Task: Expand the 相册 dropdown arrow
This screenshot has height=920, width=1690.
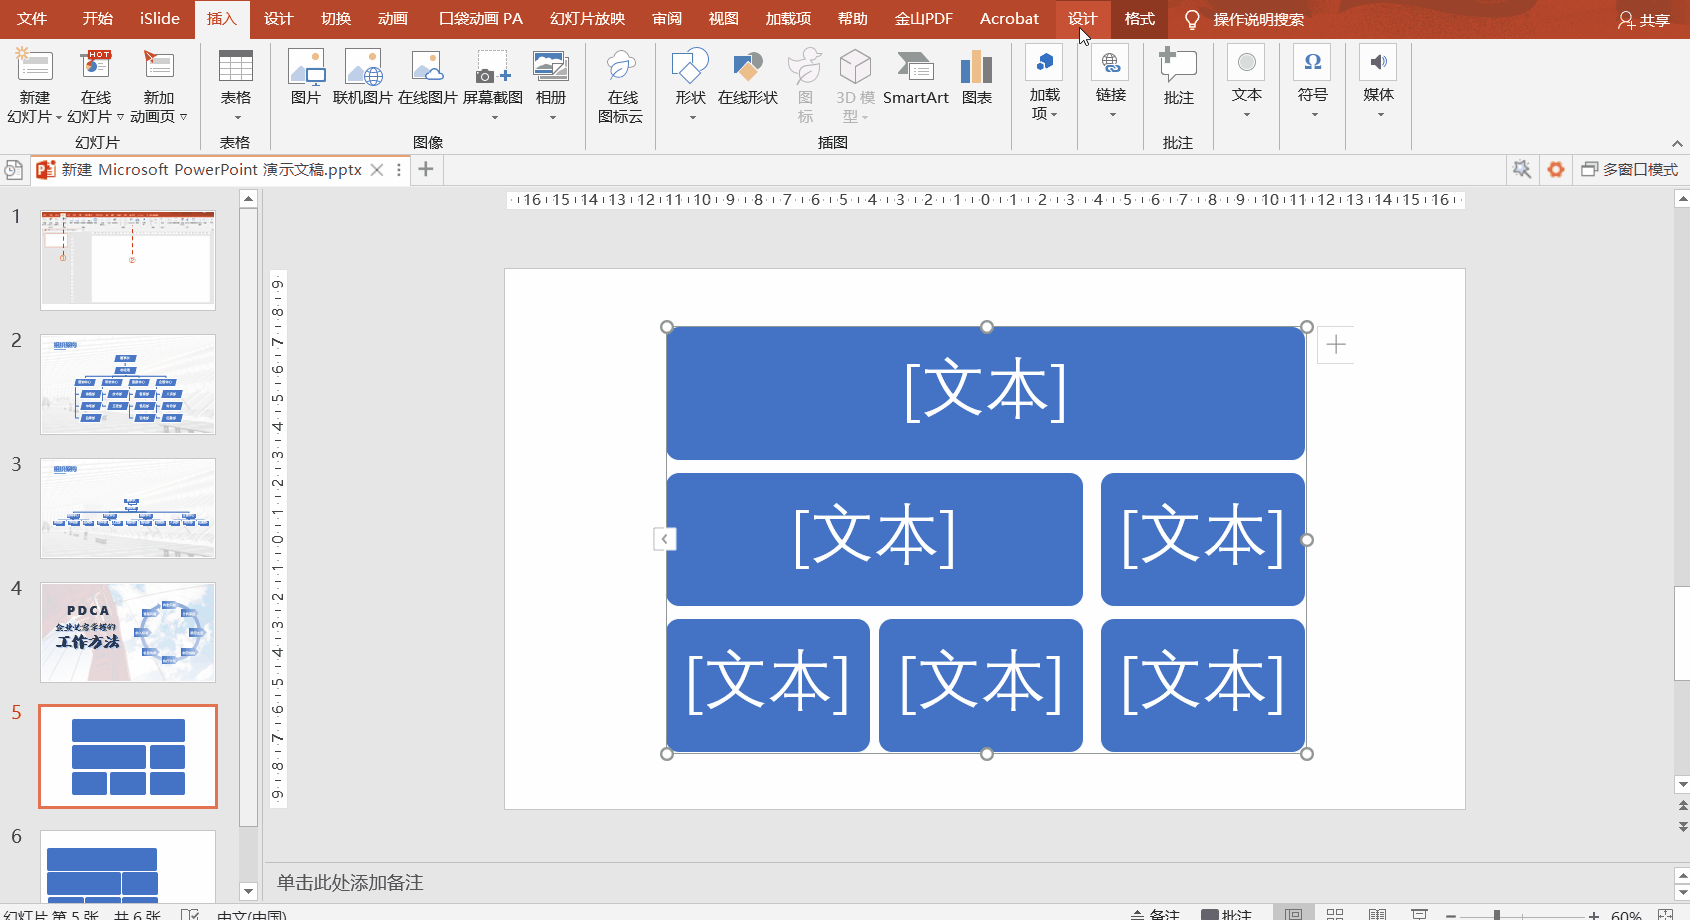Action: click(552, 118)
